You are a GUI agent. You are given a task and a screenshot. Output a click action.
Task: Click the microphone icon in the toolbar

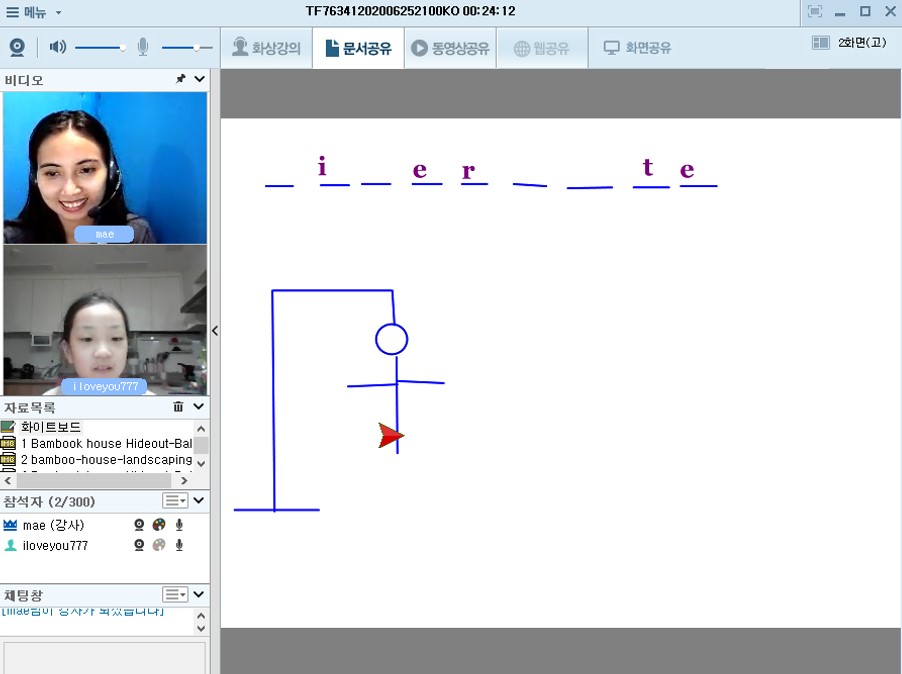tap(143, 47)
